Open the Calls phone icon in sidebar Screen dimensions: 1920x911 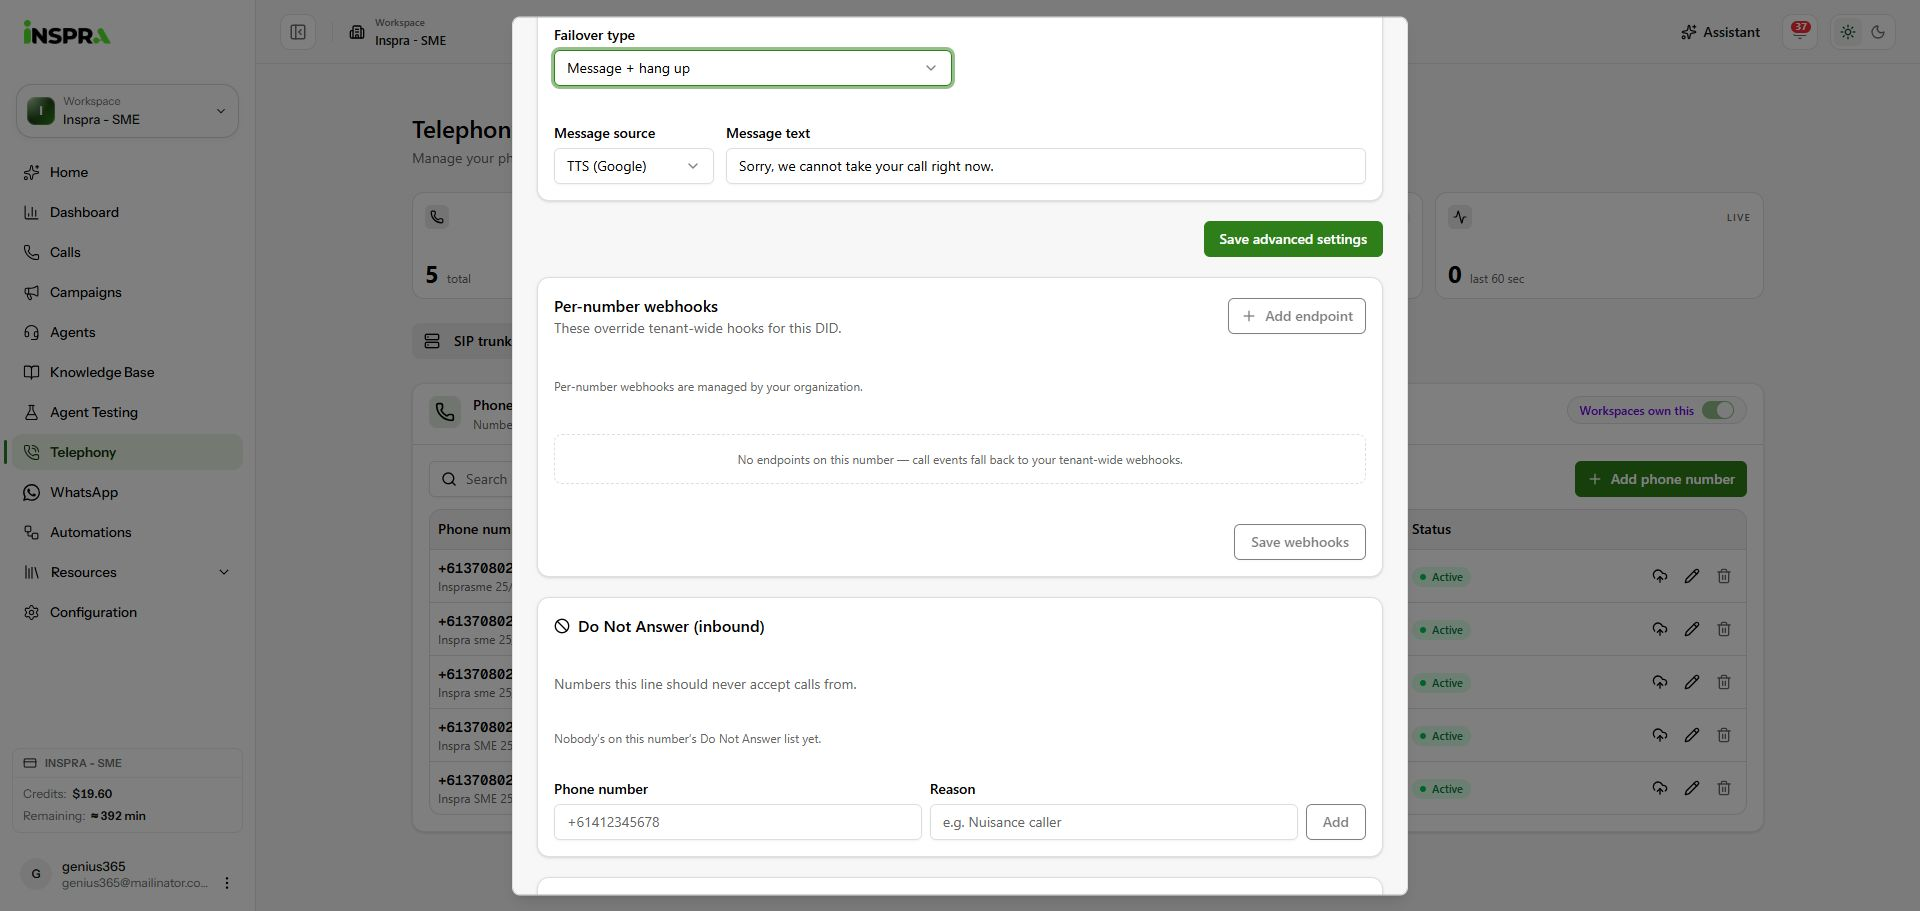click(32, 252)
